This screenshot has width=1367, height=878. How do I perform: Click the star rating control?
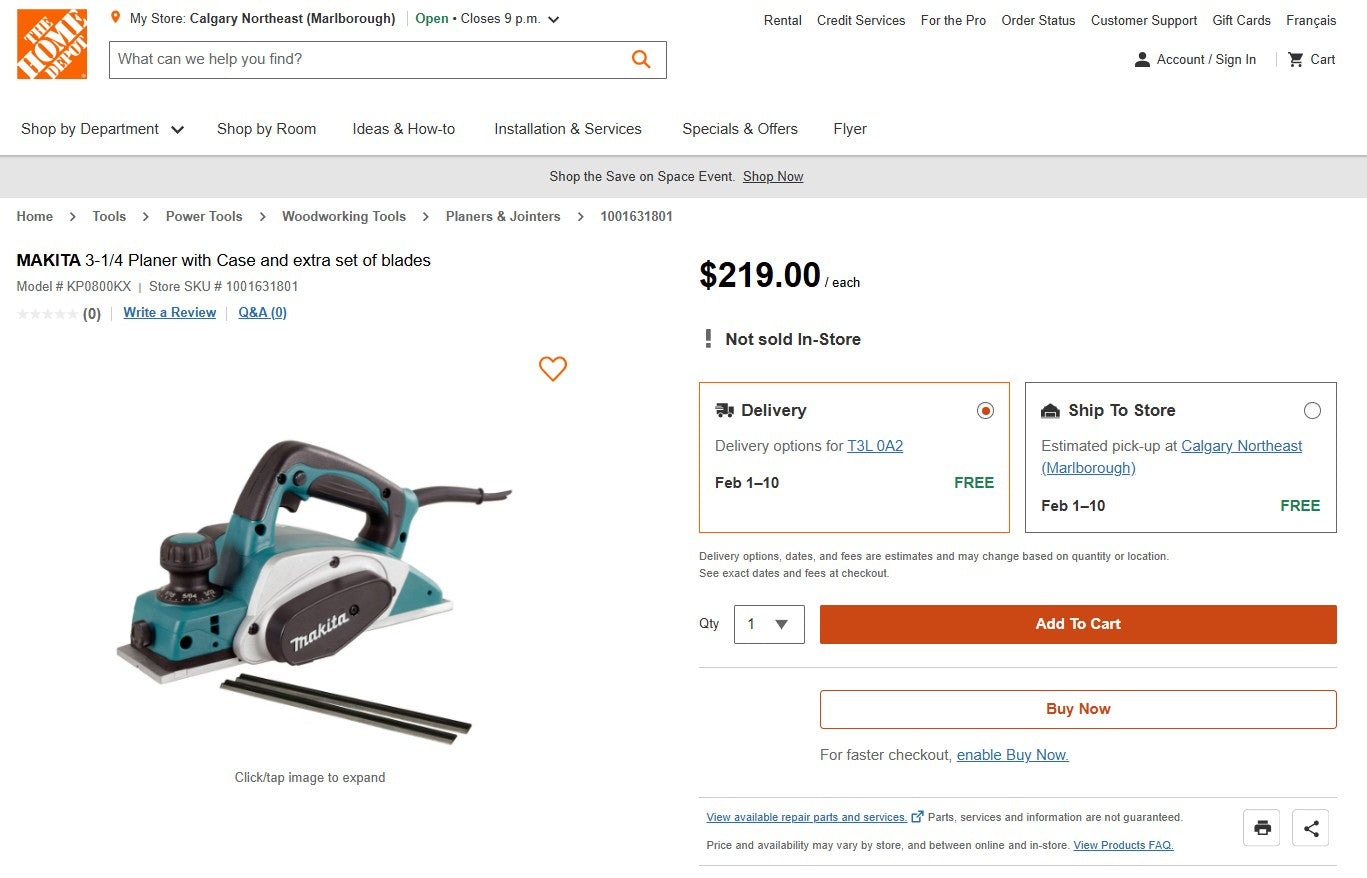click(x=45, y=313)
